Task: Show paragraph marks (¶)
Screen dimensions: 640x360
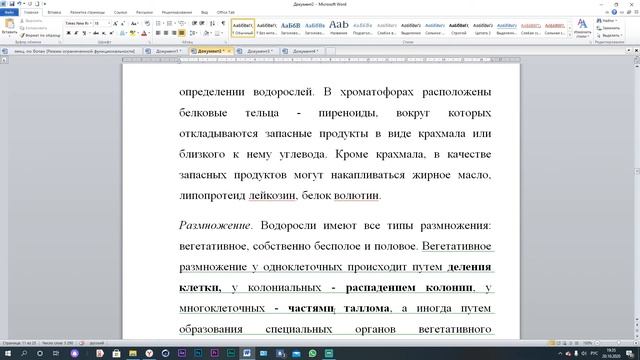Action: [223, 24]
